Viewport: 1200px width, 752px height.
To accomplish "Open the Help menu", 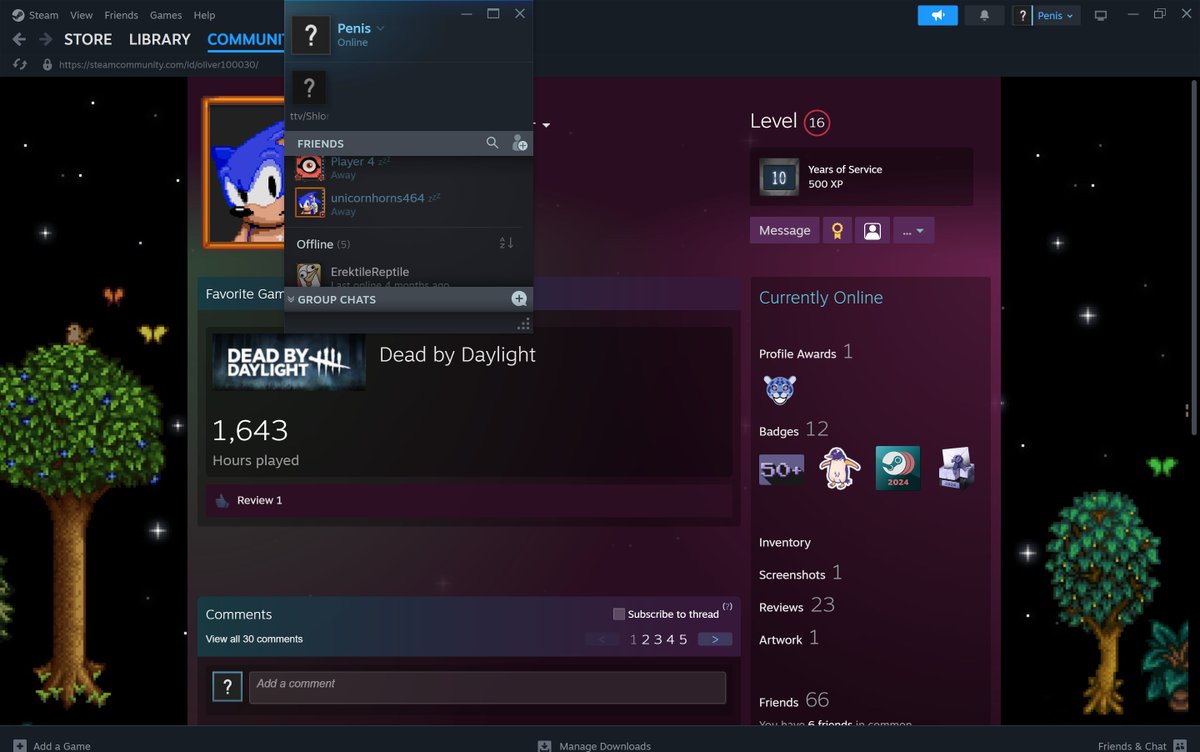I will pos(204,15).
